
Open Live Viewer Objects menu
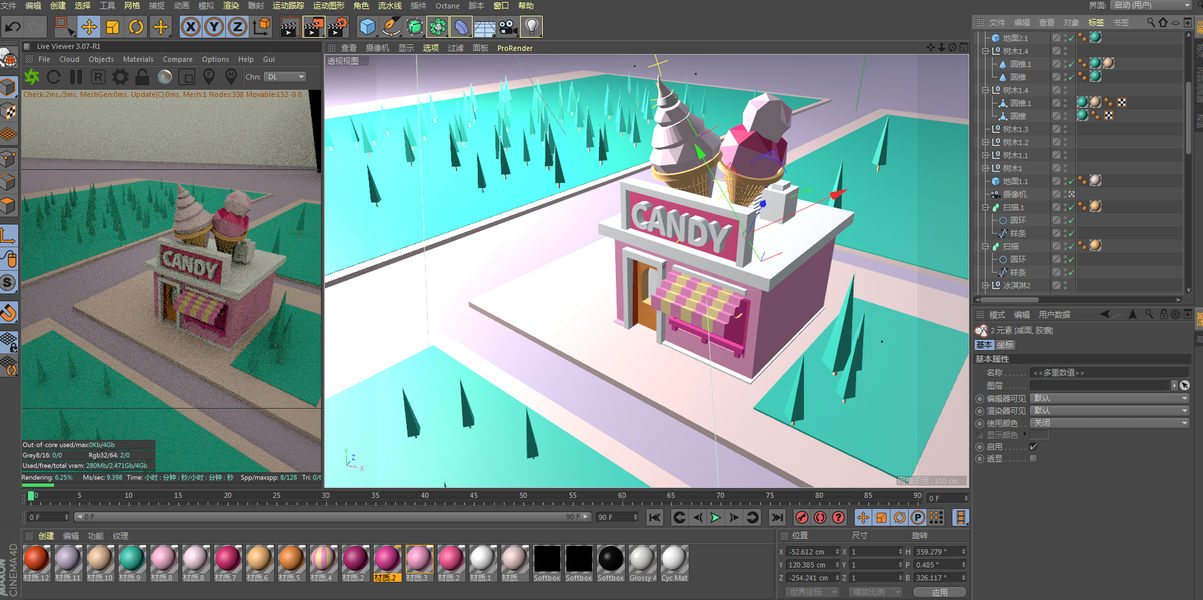tap(101, 59)
